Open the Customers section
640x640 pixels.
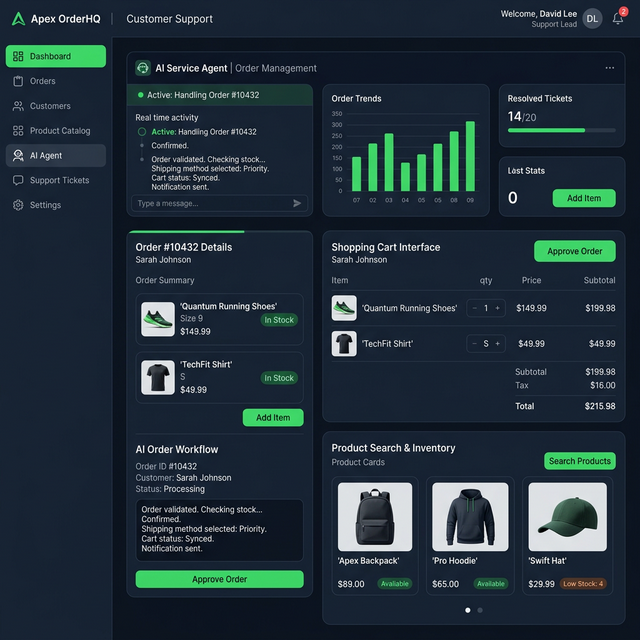56,106
